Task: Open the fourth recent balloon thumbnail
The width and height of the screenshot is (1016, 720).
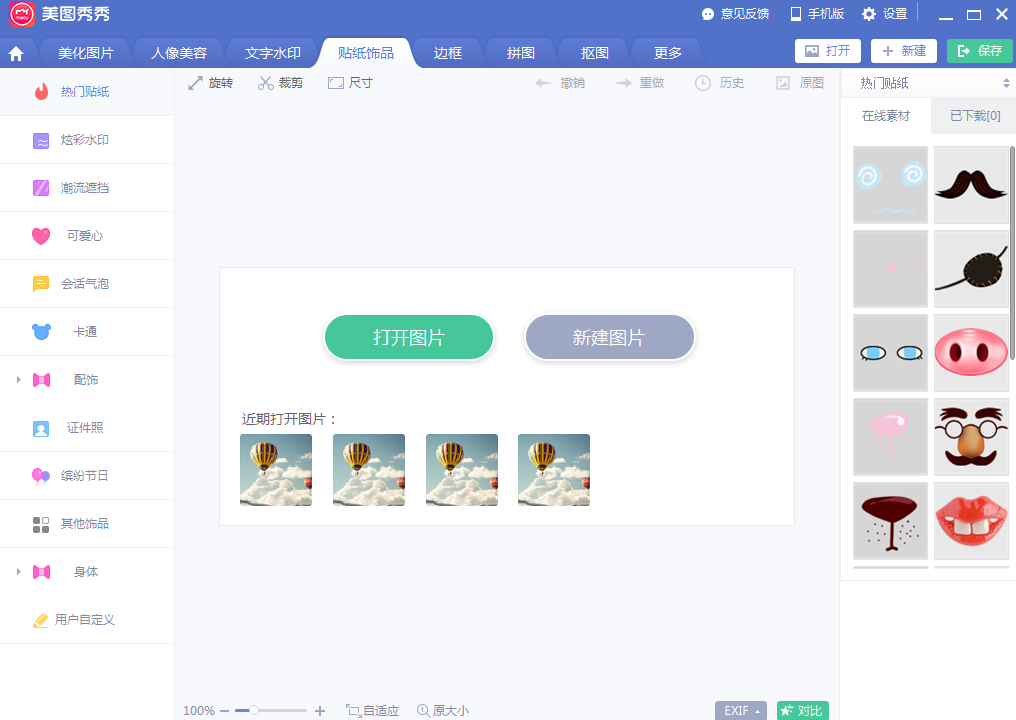Action: click(554, 470)
